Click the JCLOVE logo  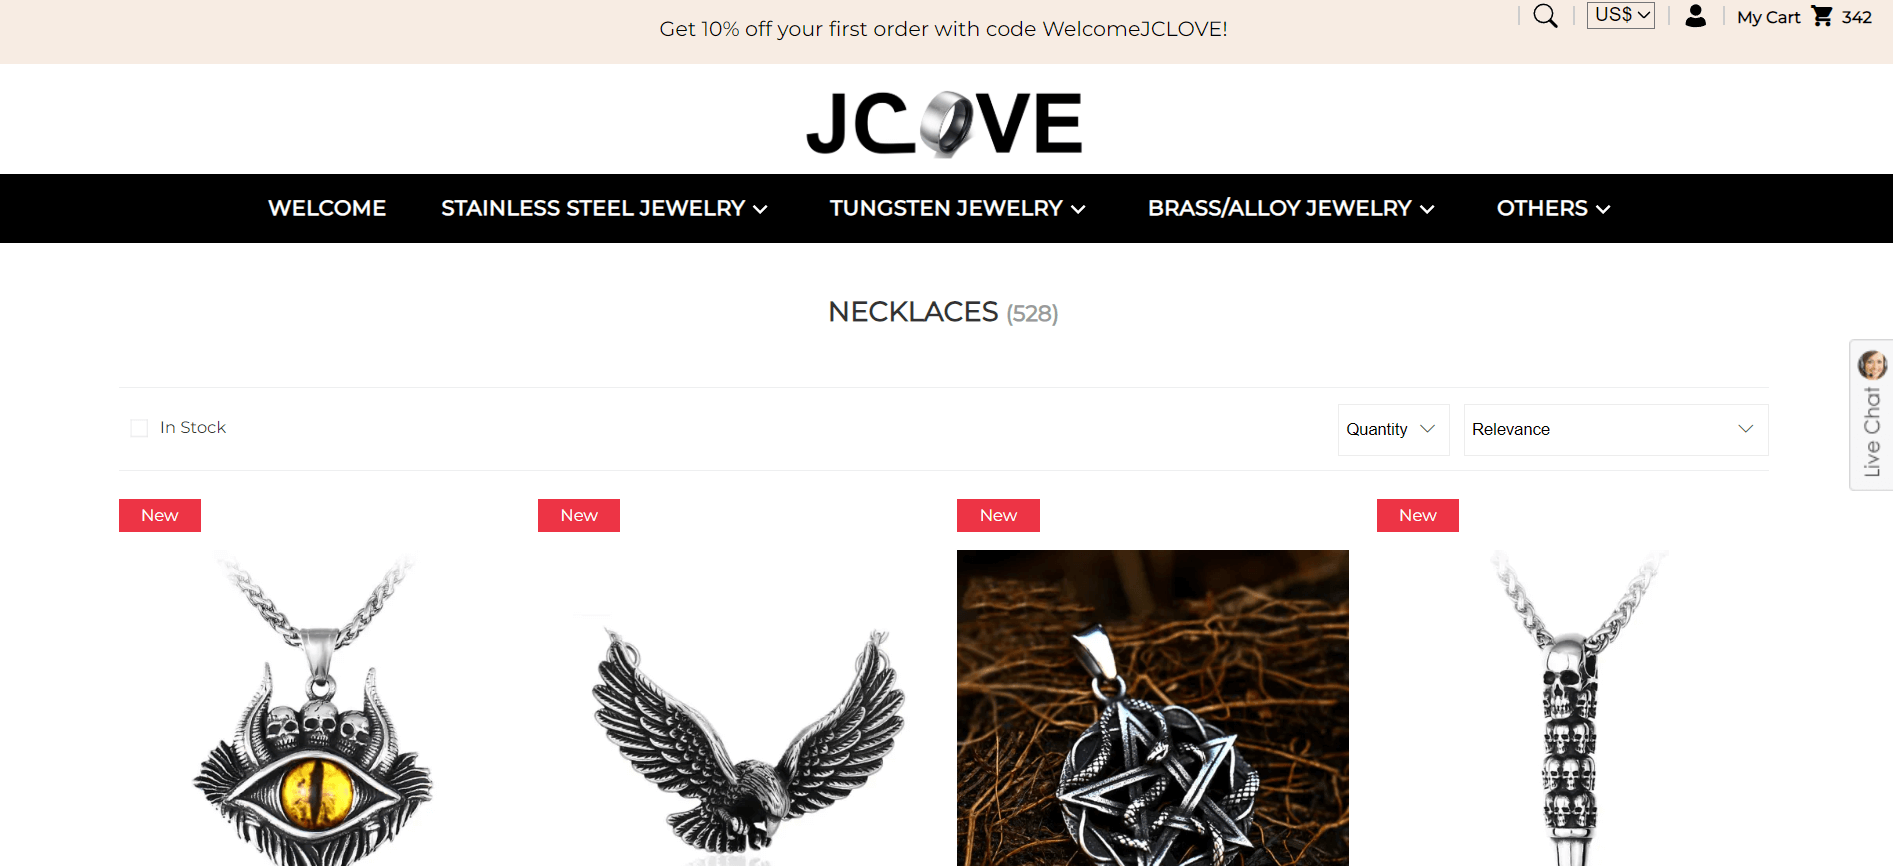pyautogui.click(x=944, y=124)
